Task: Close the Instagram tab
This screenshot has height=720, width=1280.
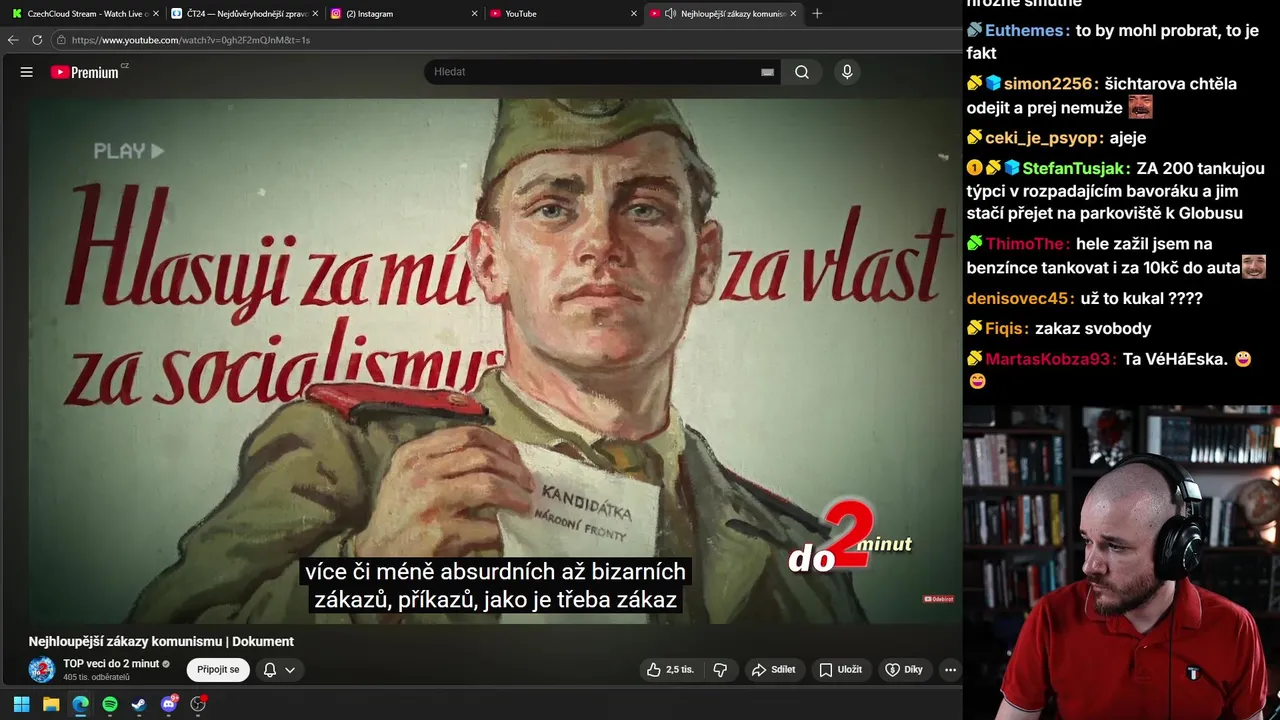Action: coord(475,14)
